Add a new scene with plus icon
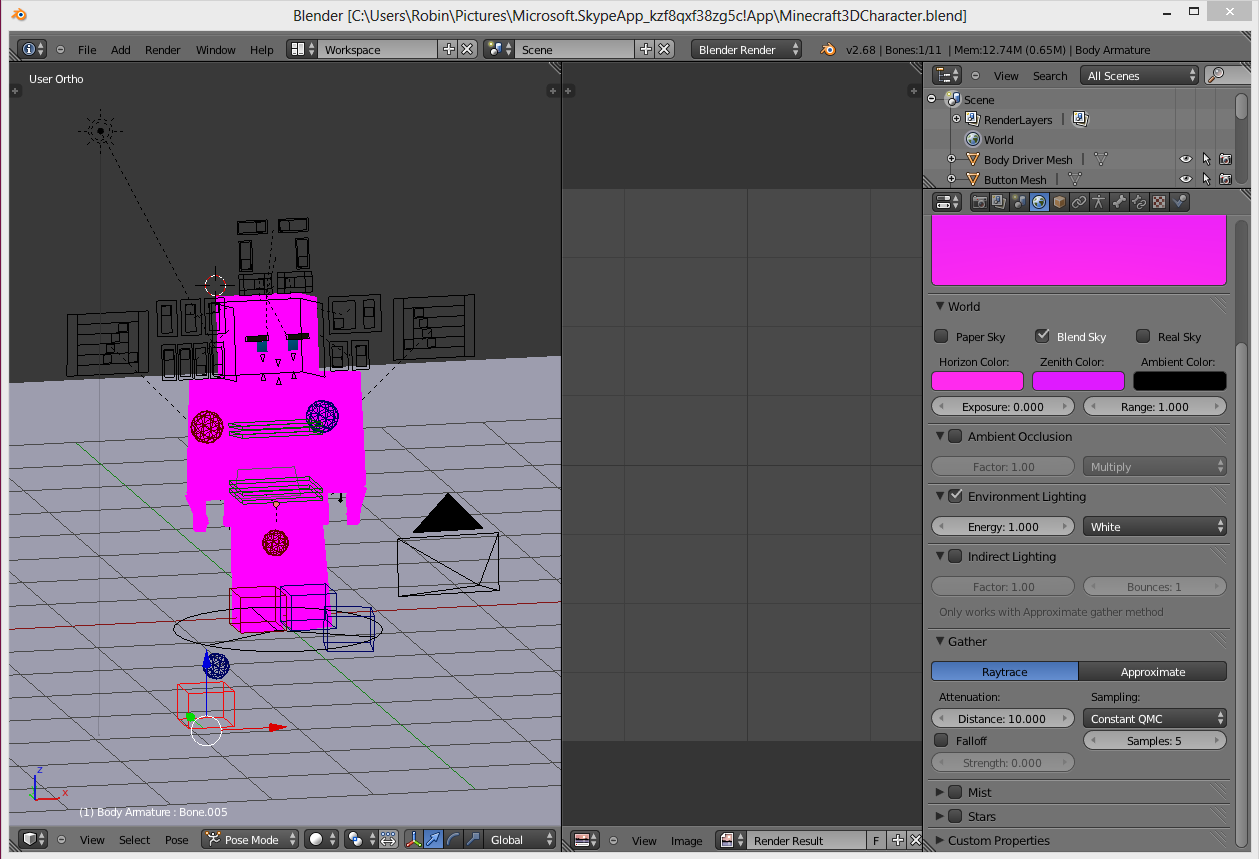The image size is (1259, 859). 645,49
